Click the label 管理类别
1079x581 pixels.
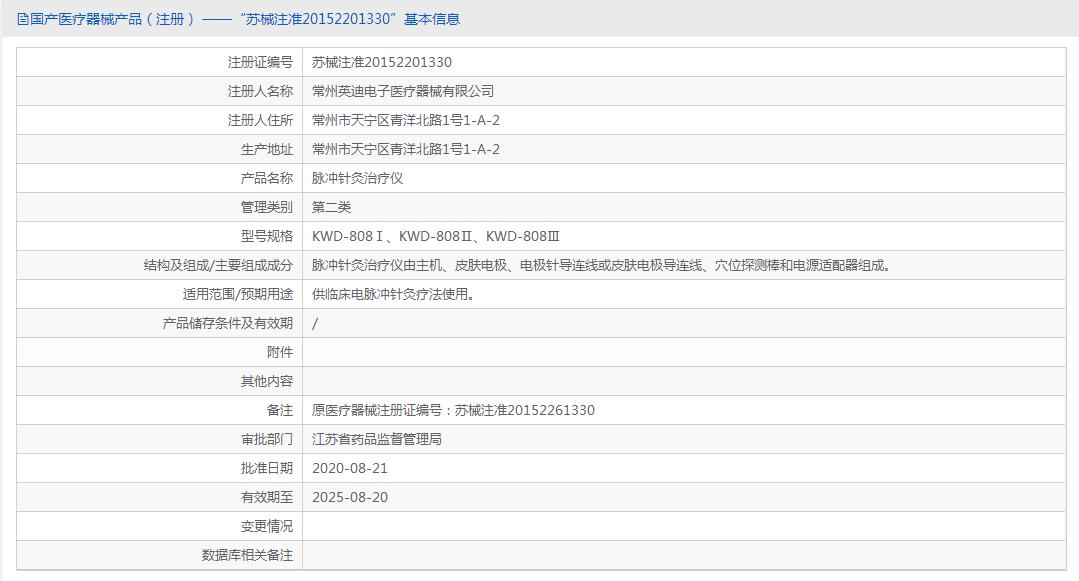point(267,207)
